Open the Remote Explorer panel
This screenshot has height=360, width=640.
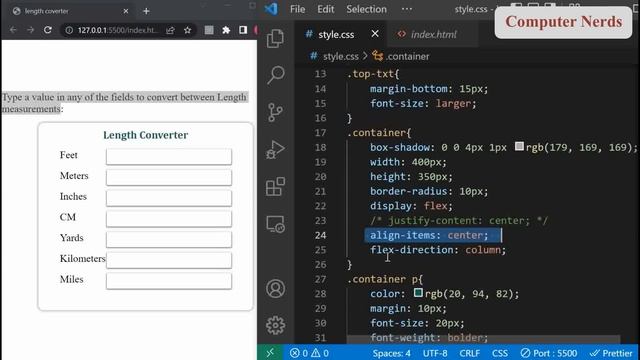point(276,224)
